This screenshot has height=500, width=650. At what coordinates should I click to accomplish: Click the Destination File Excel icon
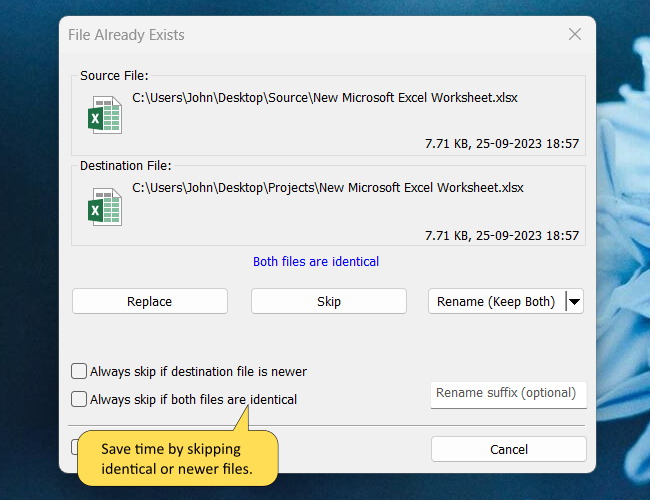104,206
